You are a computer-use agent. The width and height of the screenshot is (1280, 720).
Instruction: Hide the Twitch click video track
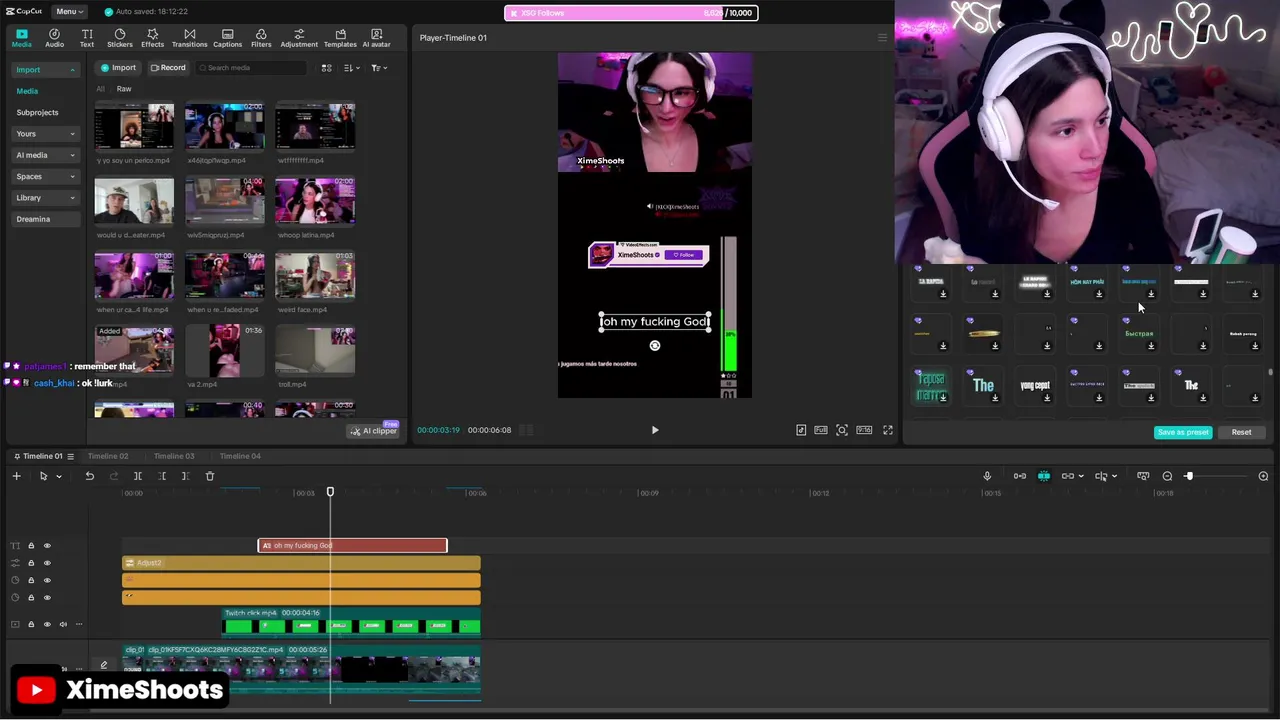tap(47, 625)
